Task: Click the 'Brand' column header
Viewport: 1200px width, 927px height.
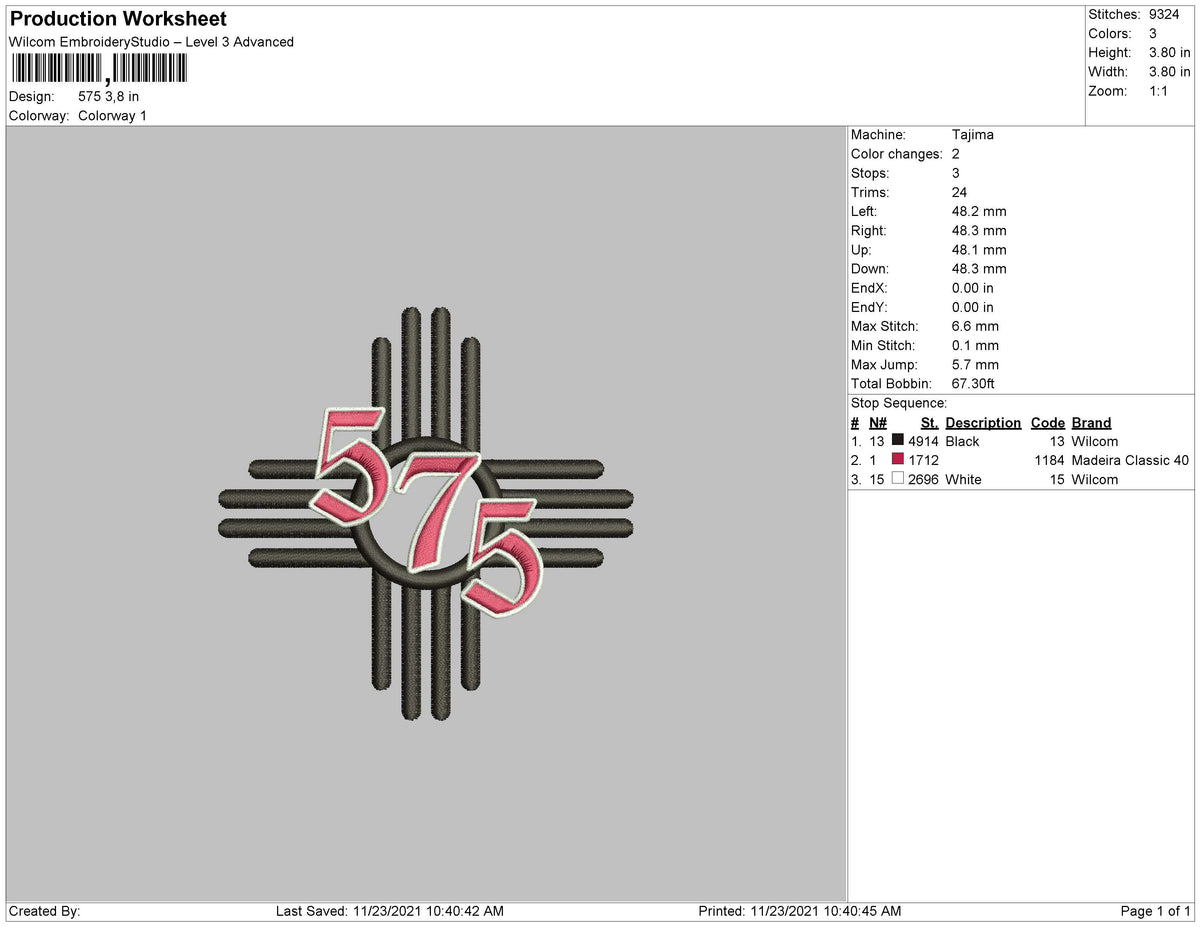Action: click(x=1091, y=423)
